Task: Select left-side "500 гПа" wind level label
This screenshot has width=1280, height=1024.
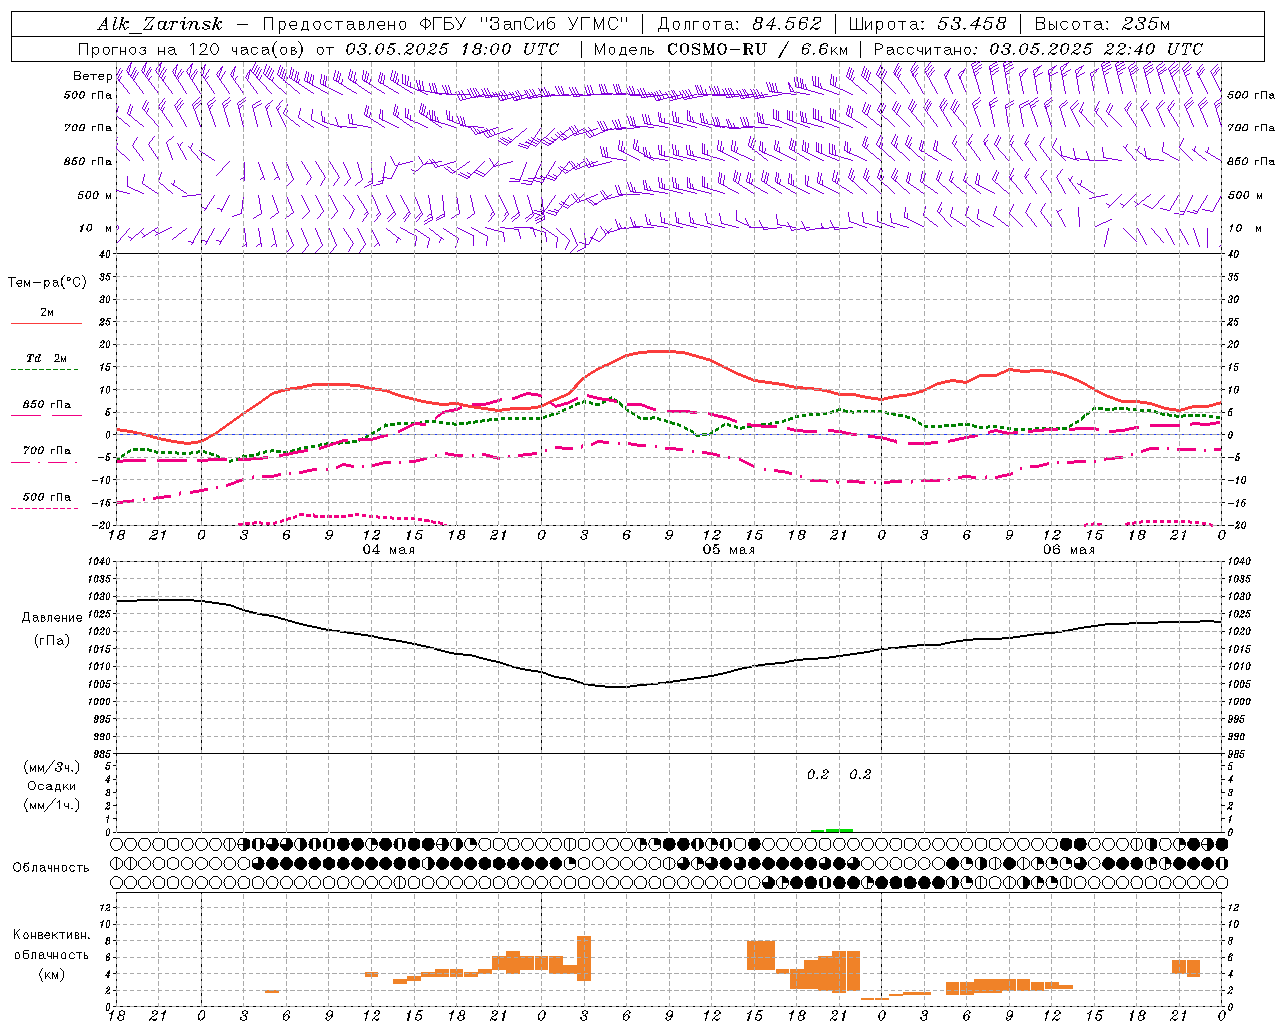Action: click(88, 95)
